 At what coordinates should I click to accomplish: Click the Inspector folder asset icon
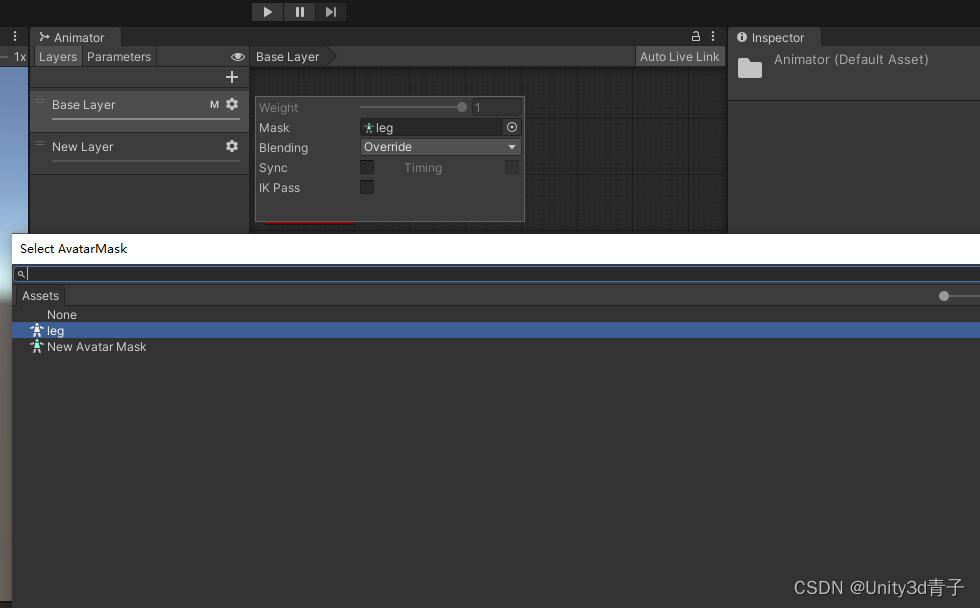click(750, 67)
